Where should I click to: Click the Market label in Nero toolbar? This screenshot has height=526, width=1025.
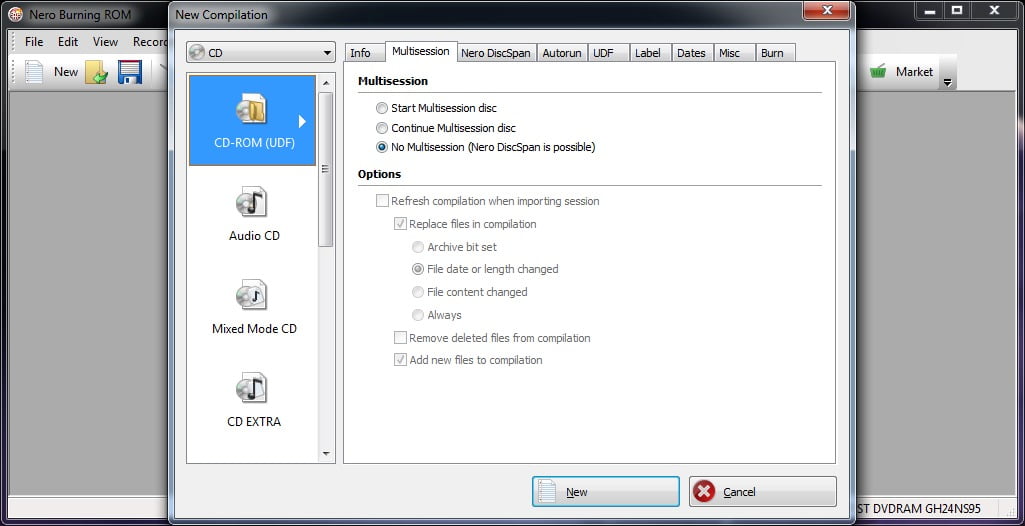914,72
